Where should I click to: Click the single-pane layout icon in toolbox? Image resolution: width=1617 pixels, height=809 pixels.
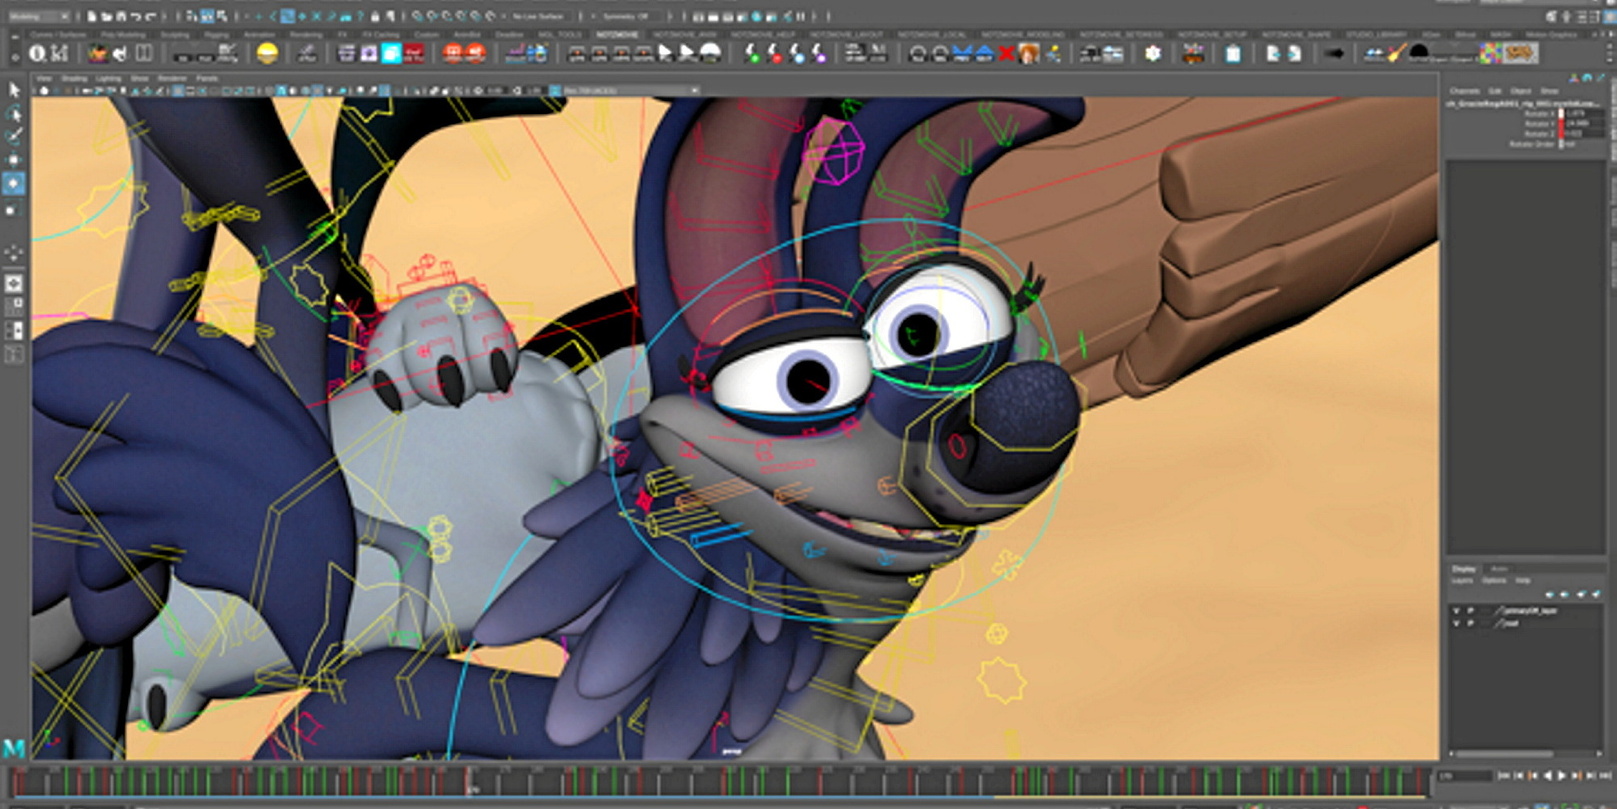pos(14,284)
